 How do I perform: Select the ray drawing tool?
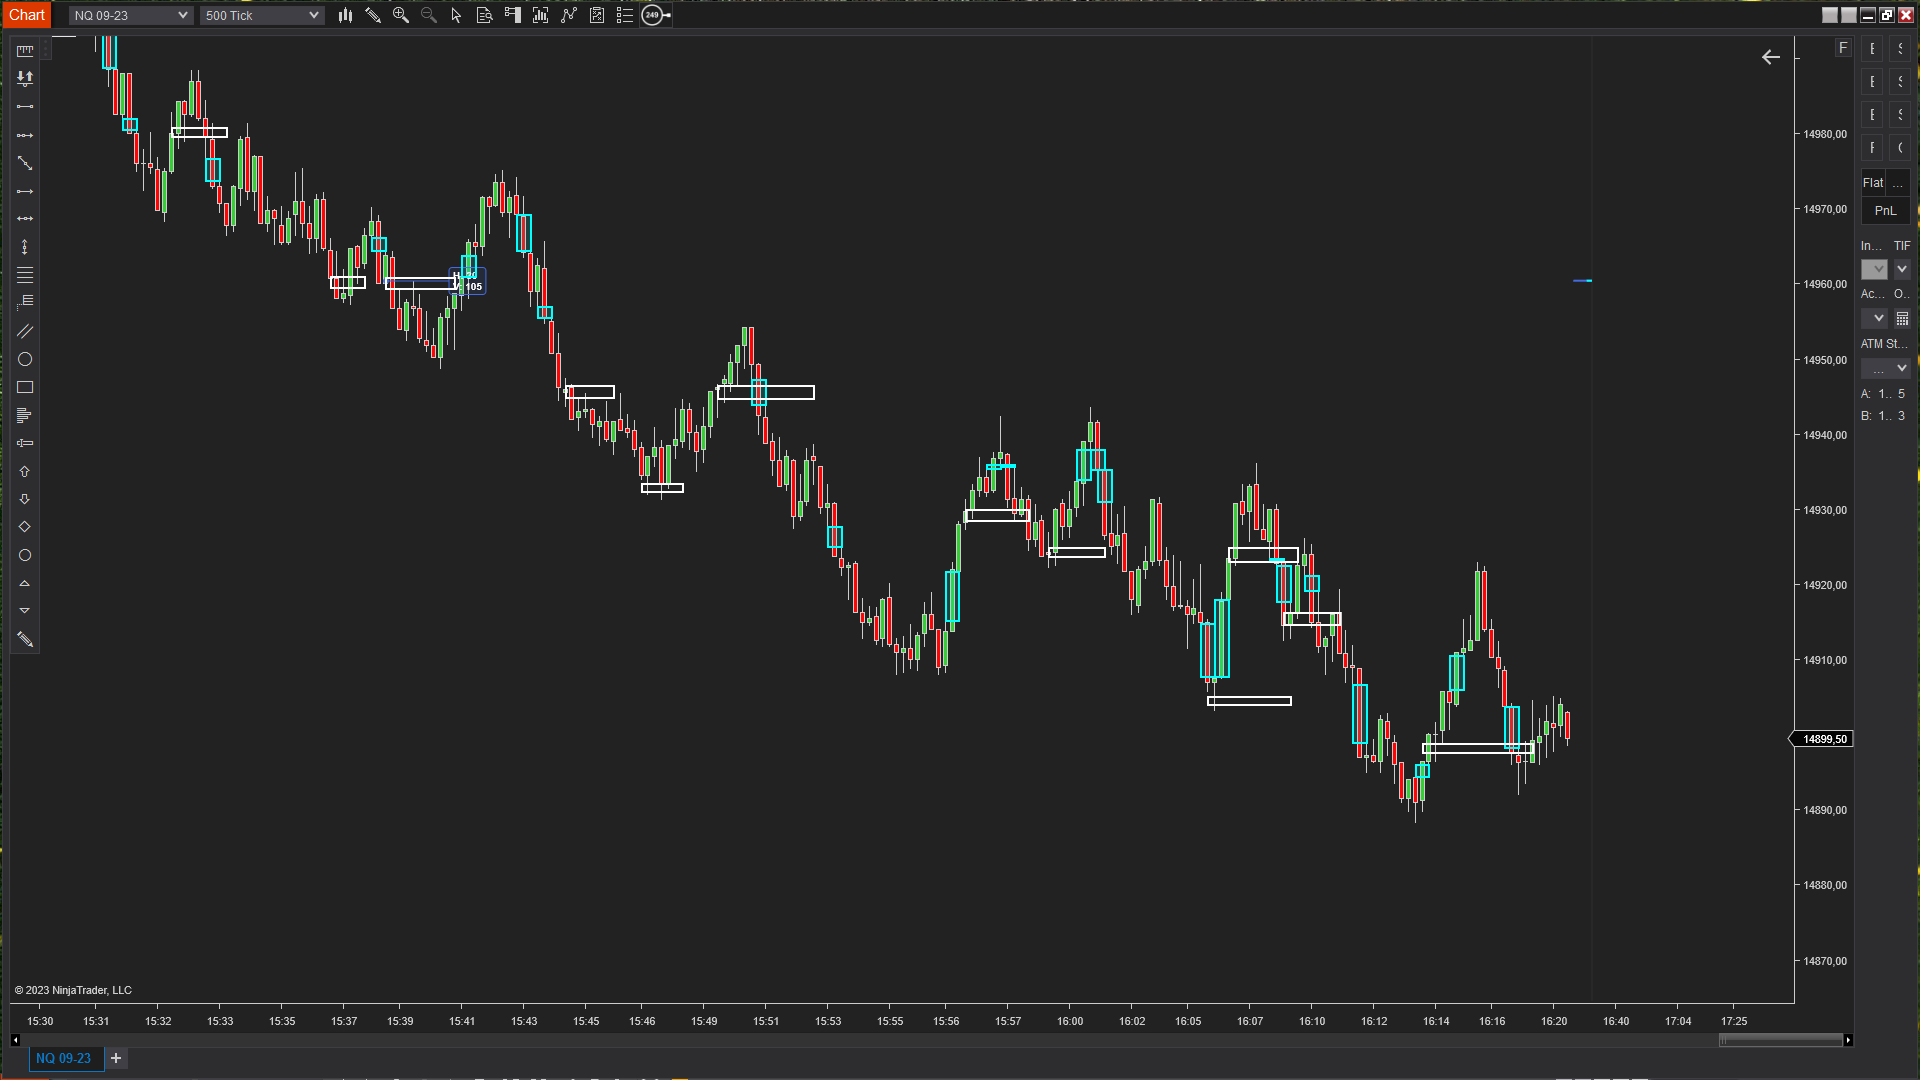pos(25,191)
